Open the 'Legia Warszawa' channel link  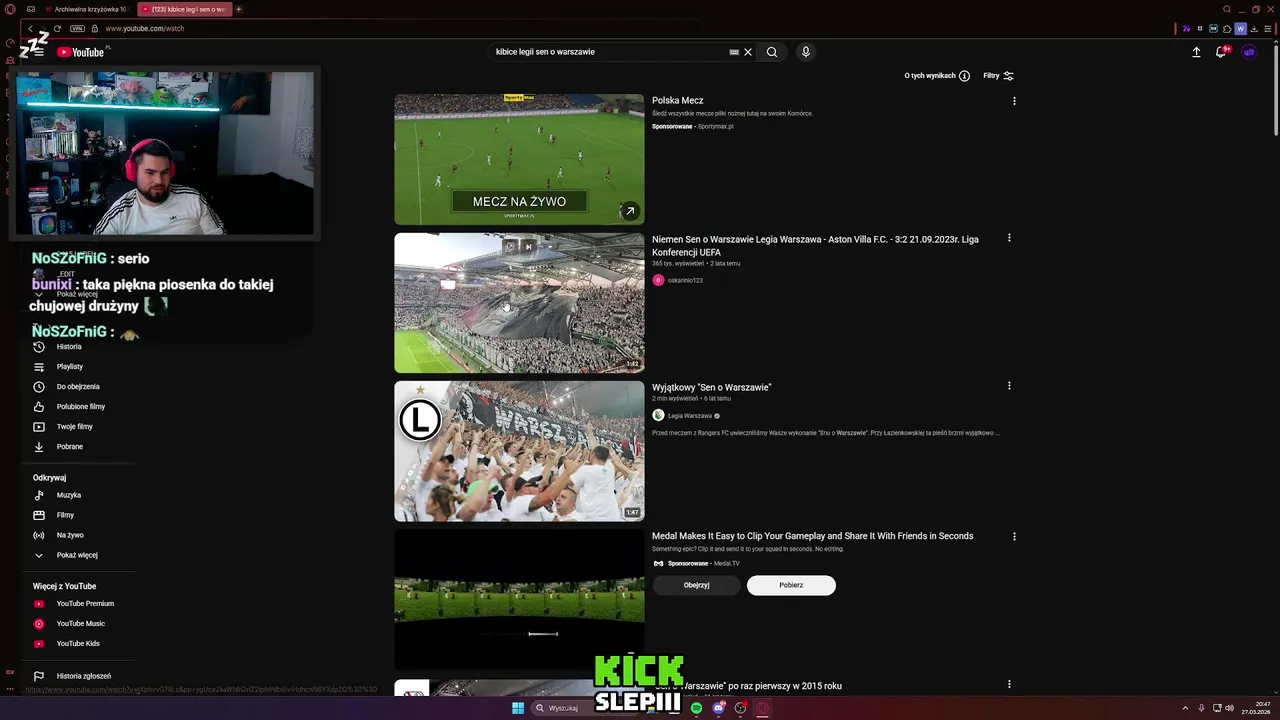(x=690, y=416)
